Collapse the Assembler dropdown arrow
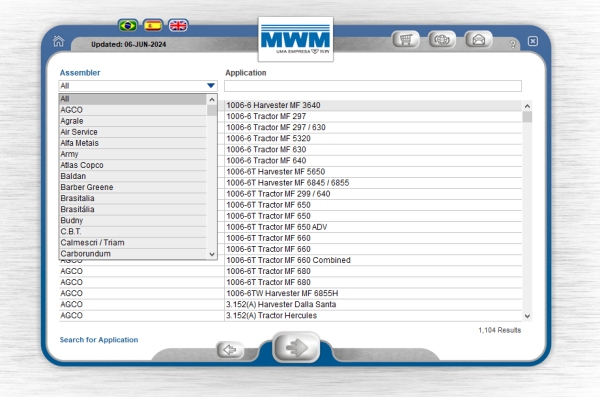The width and height of the screenshot is (600, 397). [x=210, y=86]
